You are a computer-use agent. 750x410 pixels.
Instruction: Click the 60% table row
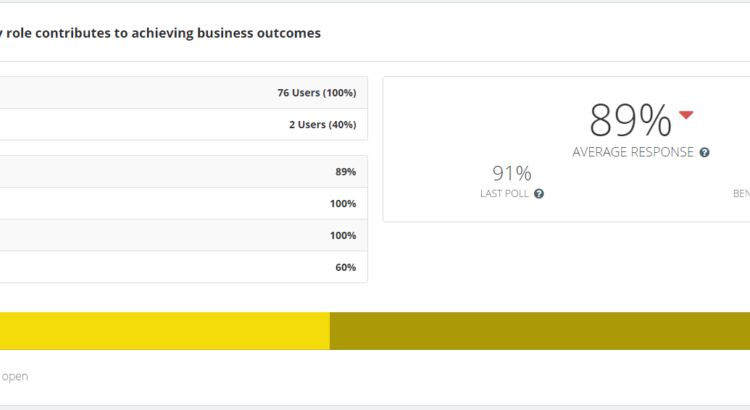click(x=183, y=268)
